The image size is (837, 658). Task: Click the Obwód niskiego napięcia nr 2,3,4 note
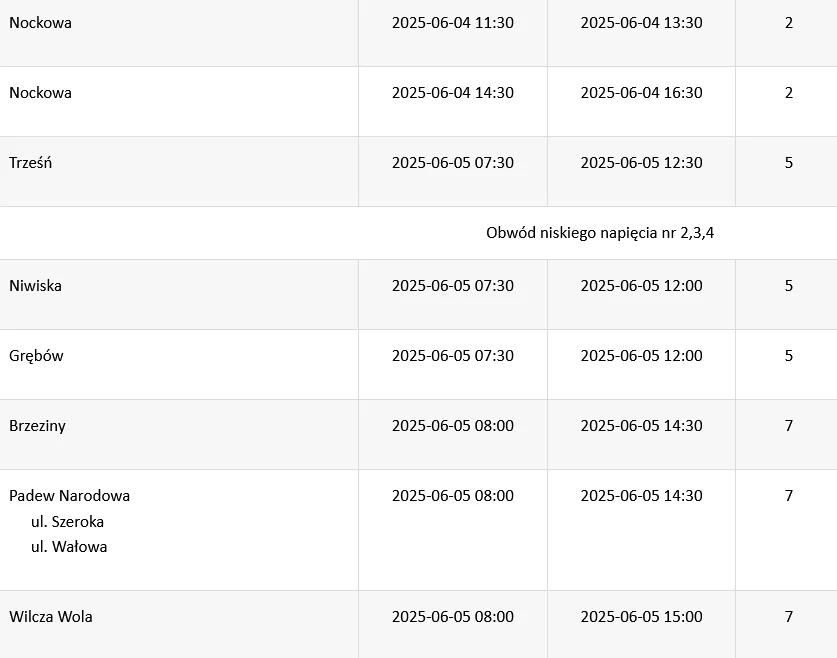tap(599, 233)
